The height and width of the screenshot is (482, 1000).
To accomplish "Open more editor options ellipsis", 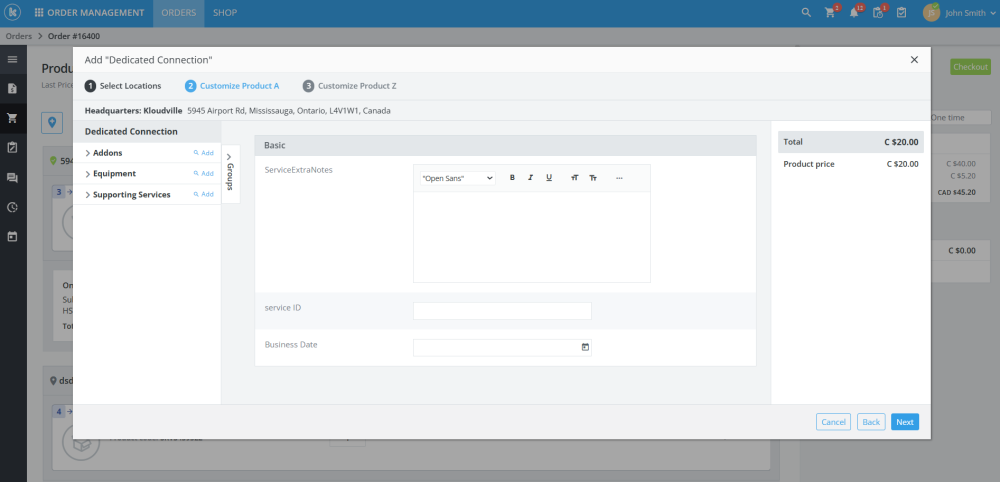I will pyautogui.click(x=619, y=178).
